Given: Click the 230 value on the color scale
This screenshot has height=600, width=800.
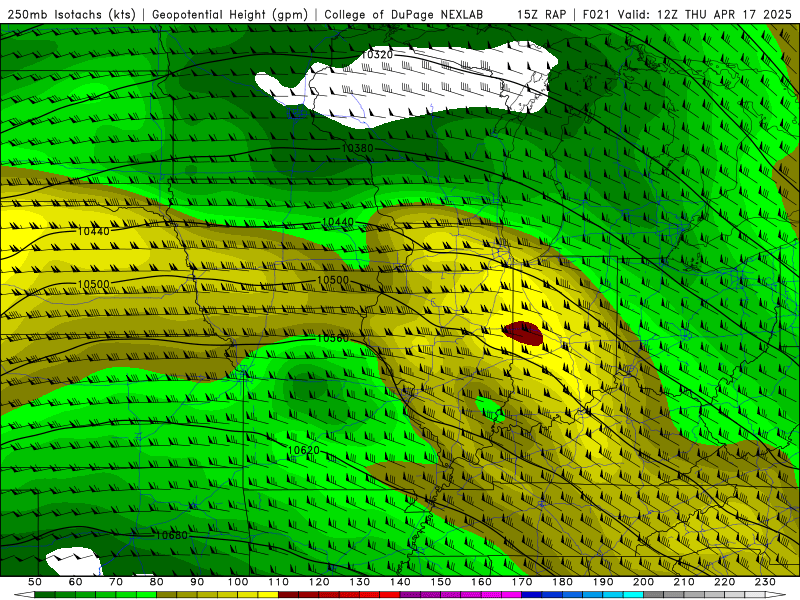Looking at the screenshot, I should pos(765,582).
